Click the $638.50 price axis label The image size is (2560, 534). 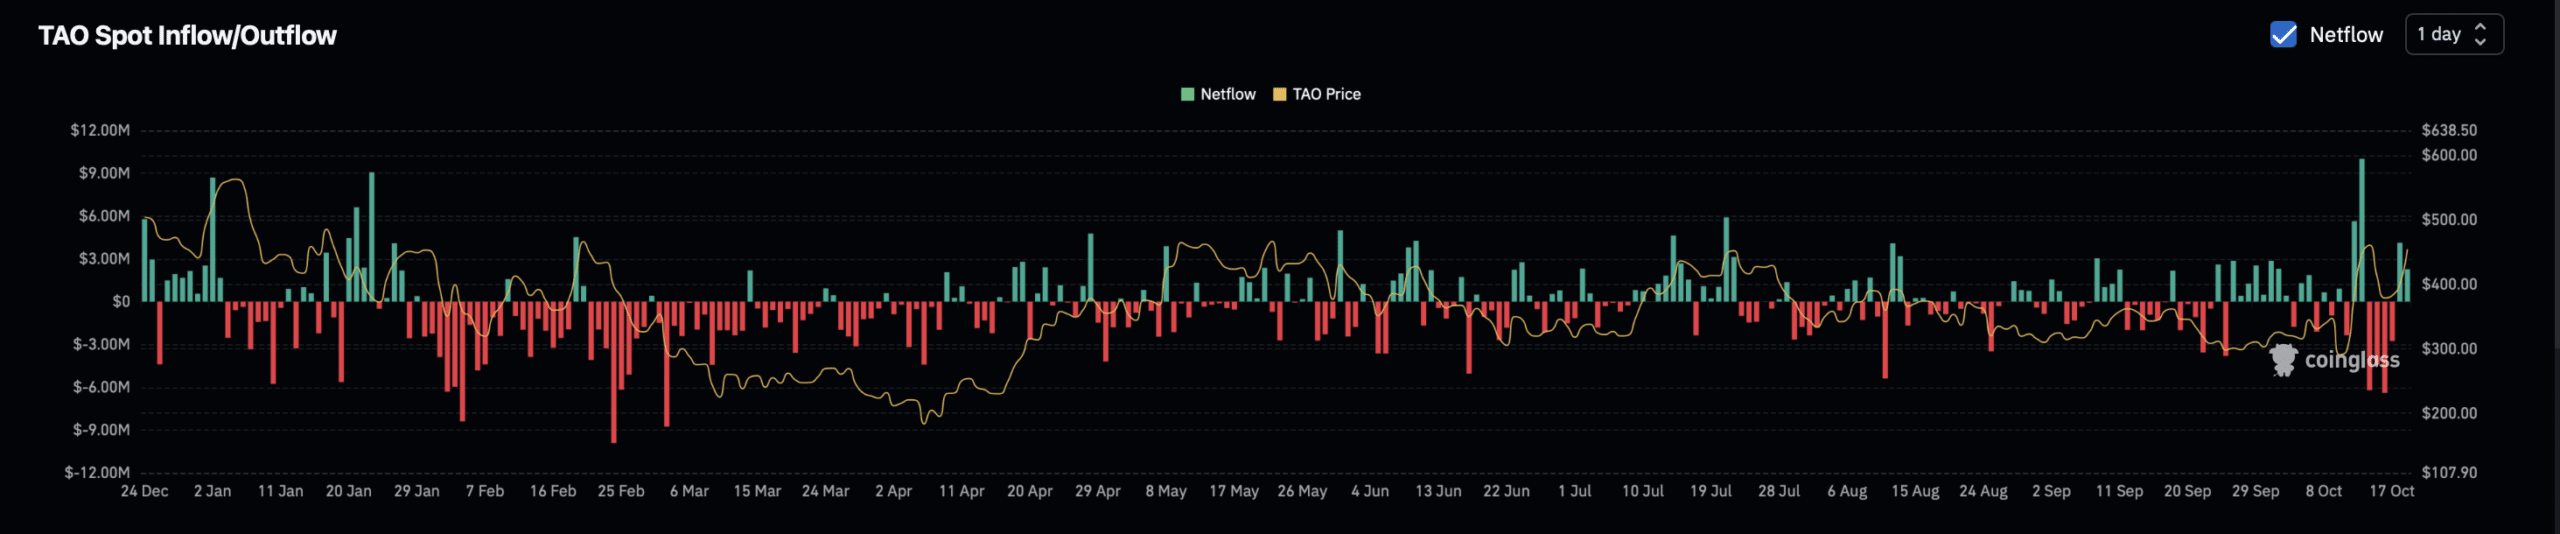coord(2449,130)
